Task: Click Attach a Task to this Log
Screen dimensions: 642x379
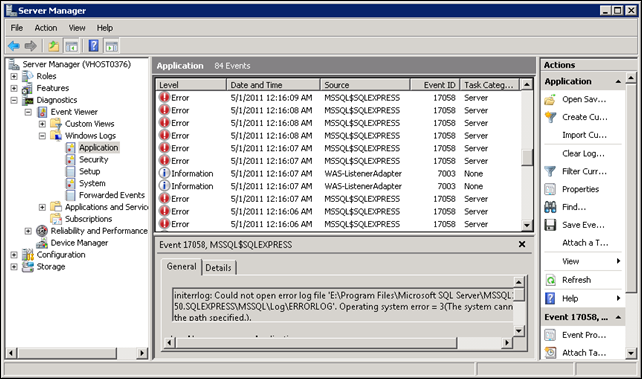Action: point(585,243)
